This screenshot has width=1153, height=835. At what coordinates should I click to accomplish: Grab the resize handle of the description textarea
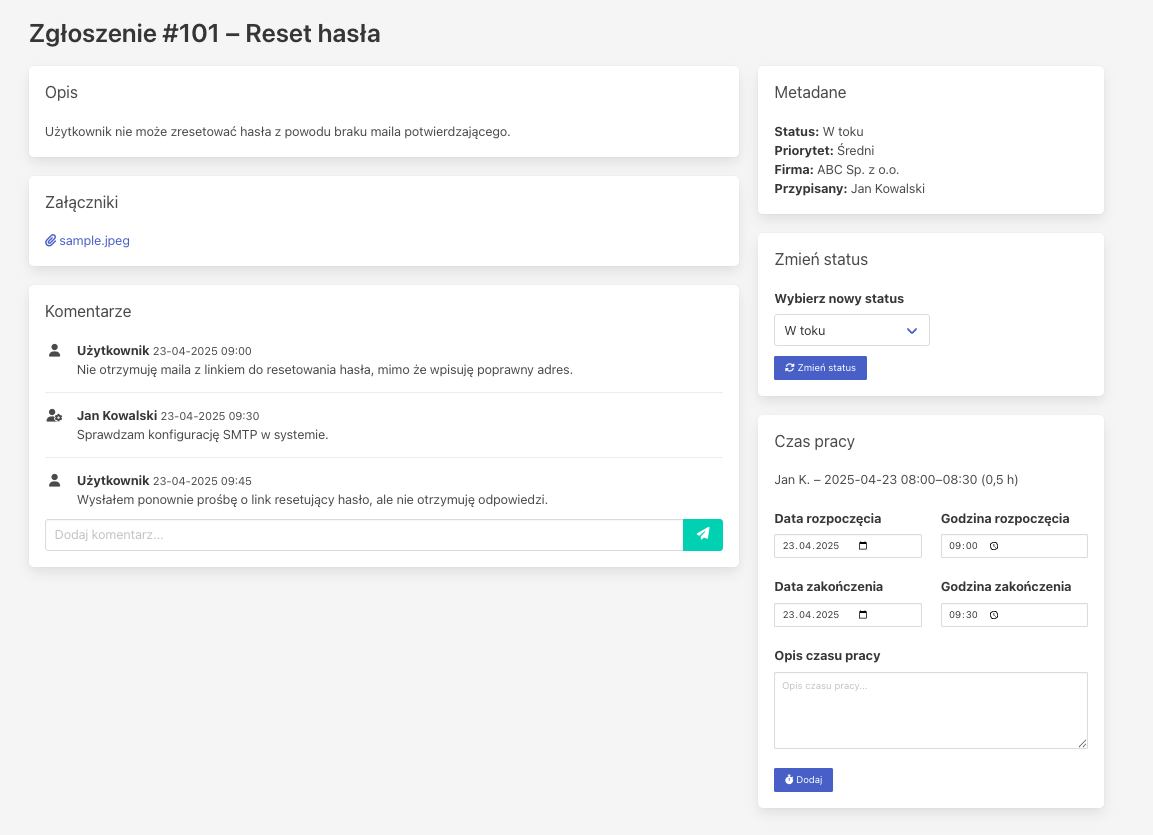coord(1082,743)
